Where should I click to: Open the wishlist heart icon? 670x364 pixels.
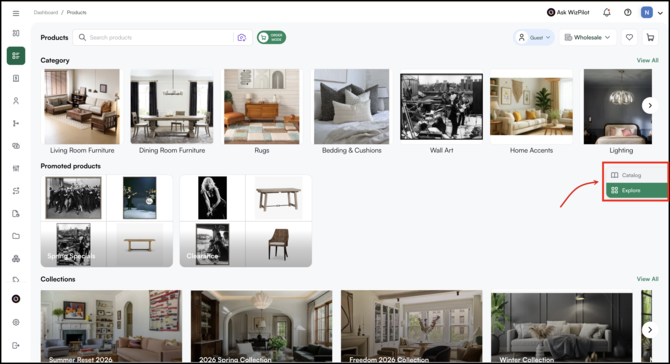pos(629,38)
